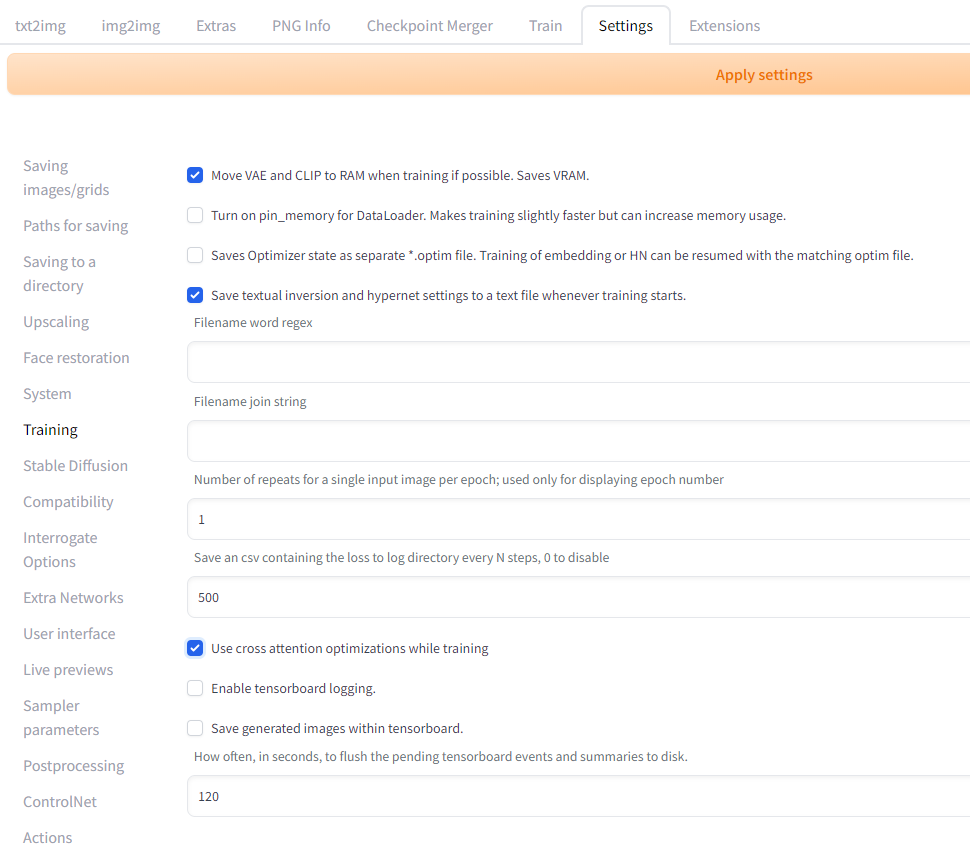The width and height of the screenshot is (970, 859).
Task: Navigate to Live previews settings
Action: [x=67, y=669]
